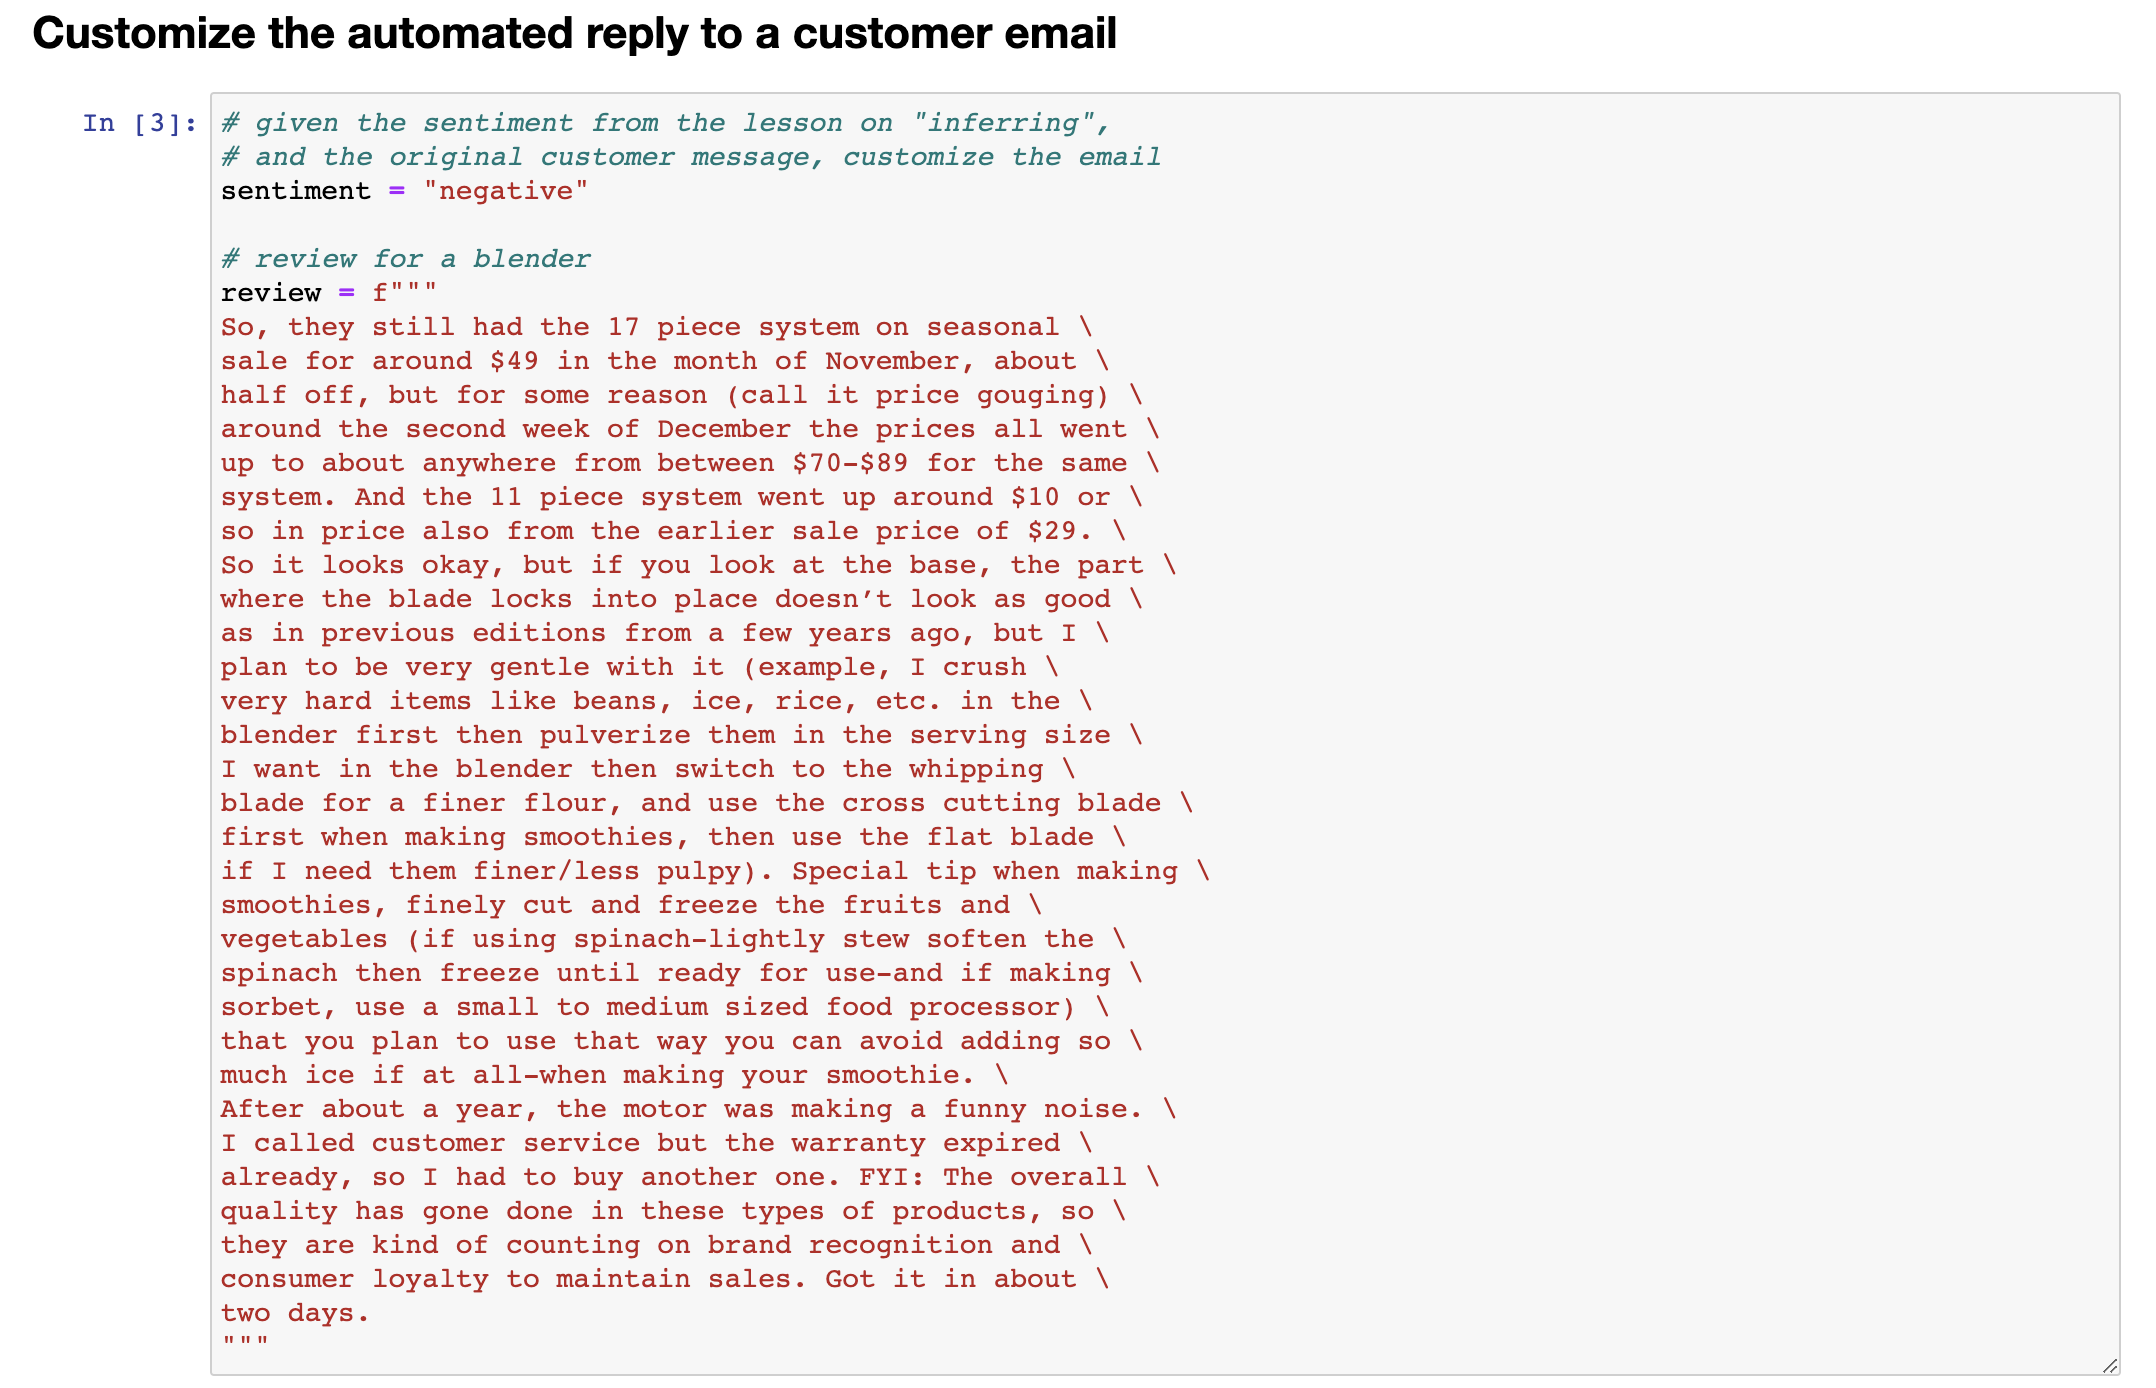2156x1388 pixels.
Task: Click the "negative" string value
Action: click(506, 191)
